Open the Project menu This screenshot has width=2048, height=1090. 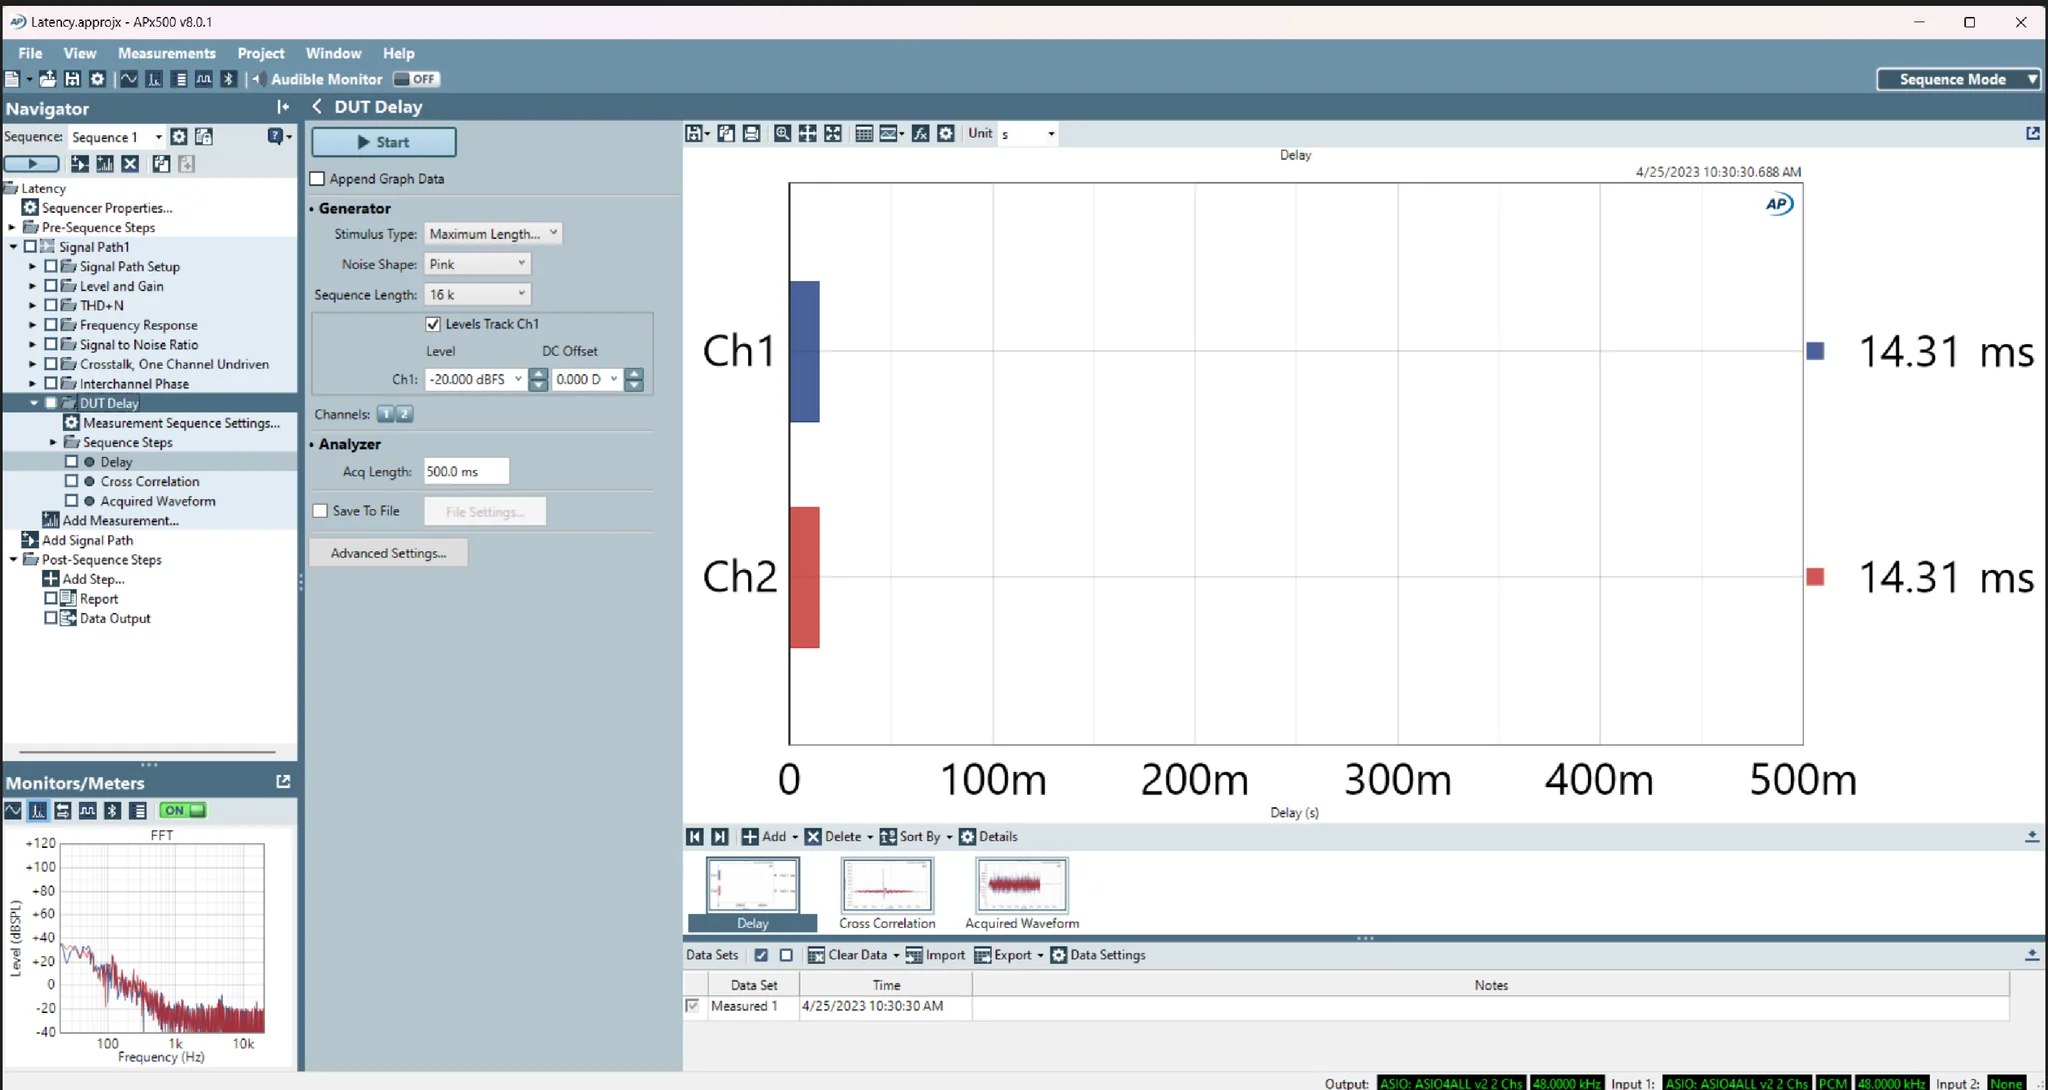coord(260,53)
